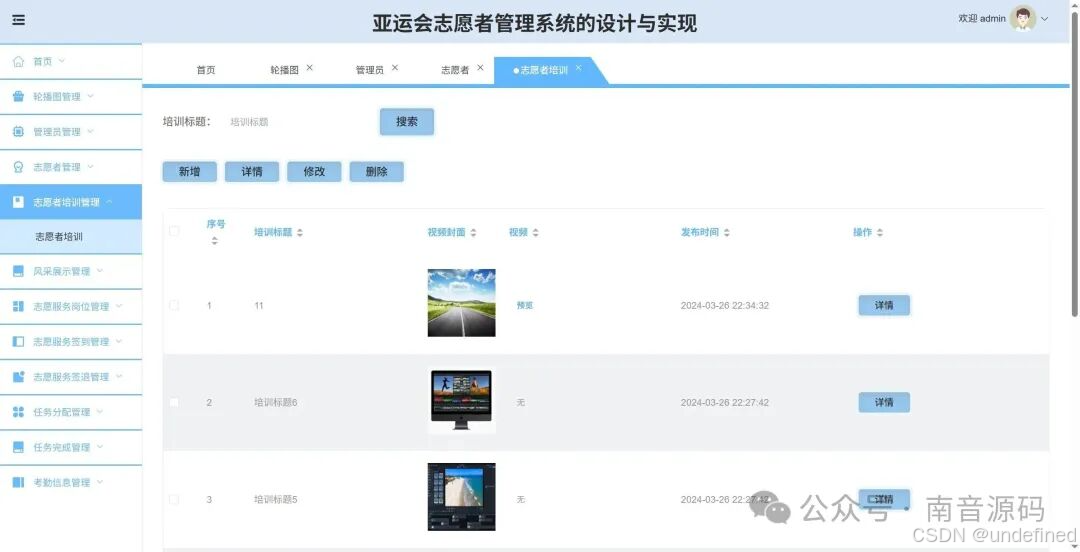Switch to the 志愿者 tab
The height and width of the screenshot is (552, 1080).
455,70
